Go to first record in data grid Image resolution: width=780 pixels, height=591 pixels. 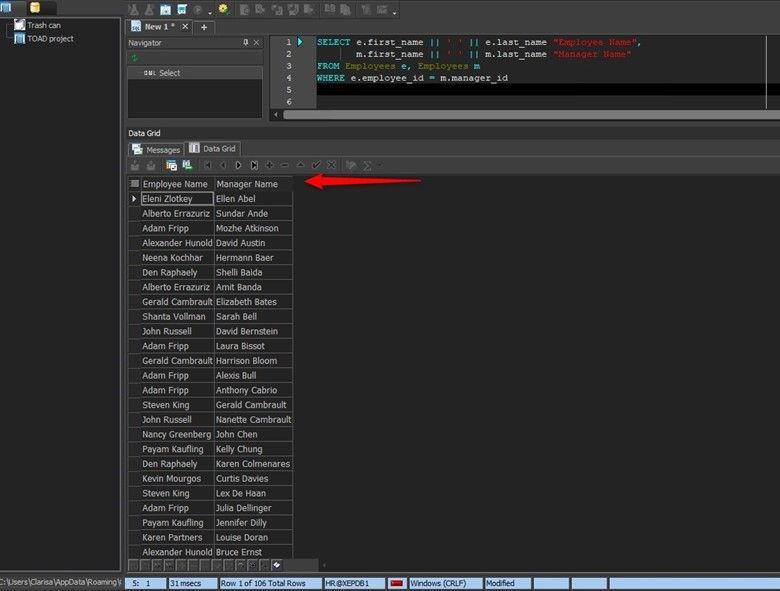208,165
